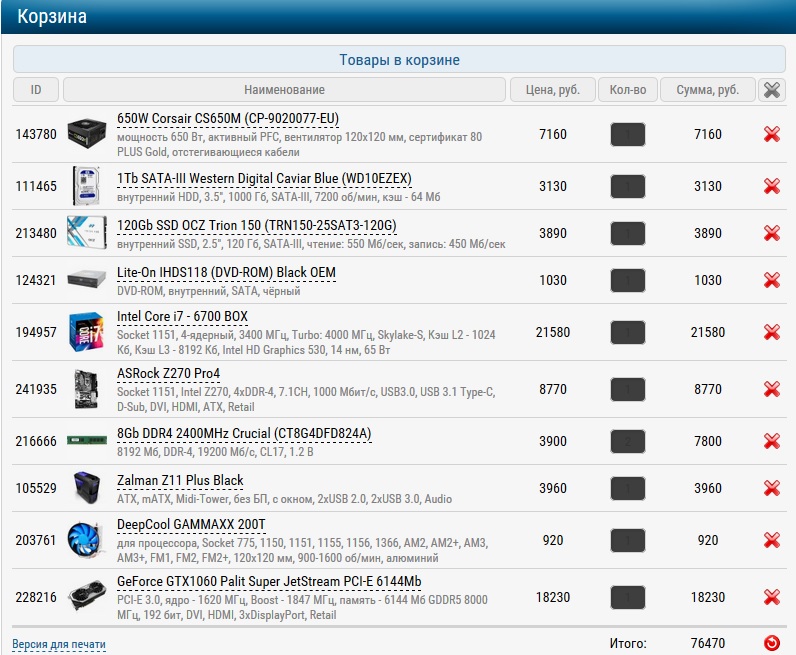Screen dimensions: 796x655
Task: Delete Lite-On IHDS118 DVD-ROM row
Action: [772, 280]
